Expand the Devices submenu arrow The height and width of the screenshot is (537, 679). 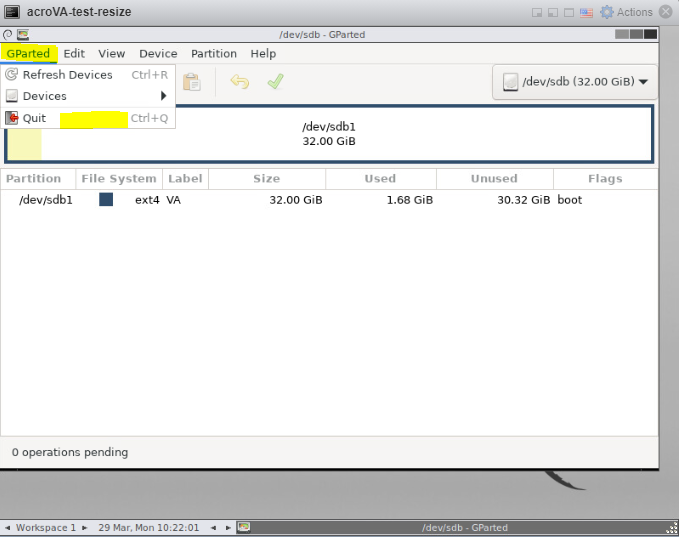pos(164,96)
